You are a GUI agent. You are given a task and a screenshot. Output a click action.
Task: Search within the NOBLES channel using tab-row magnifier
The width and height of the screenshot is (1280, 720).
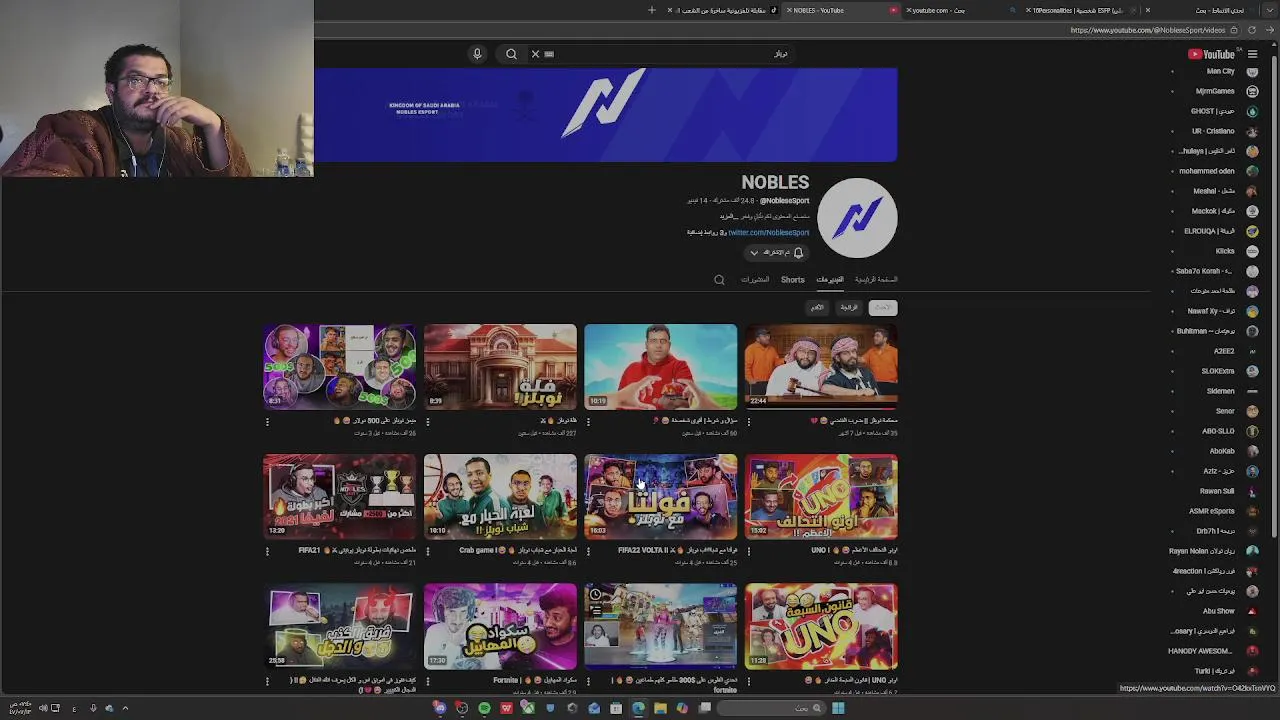719,280
